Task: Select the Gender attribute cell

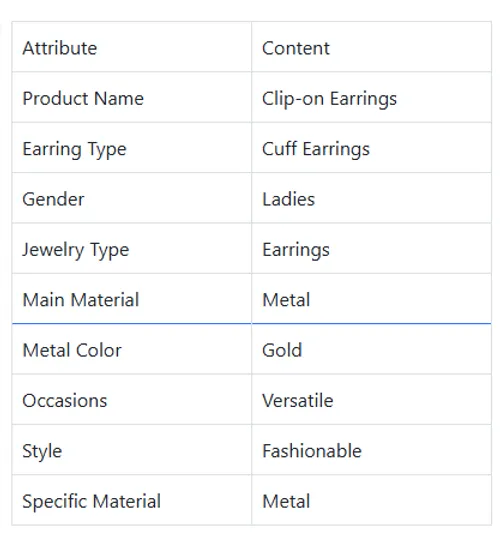Action: [132, 198]
